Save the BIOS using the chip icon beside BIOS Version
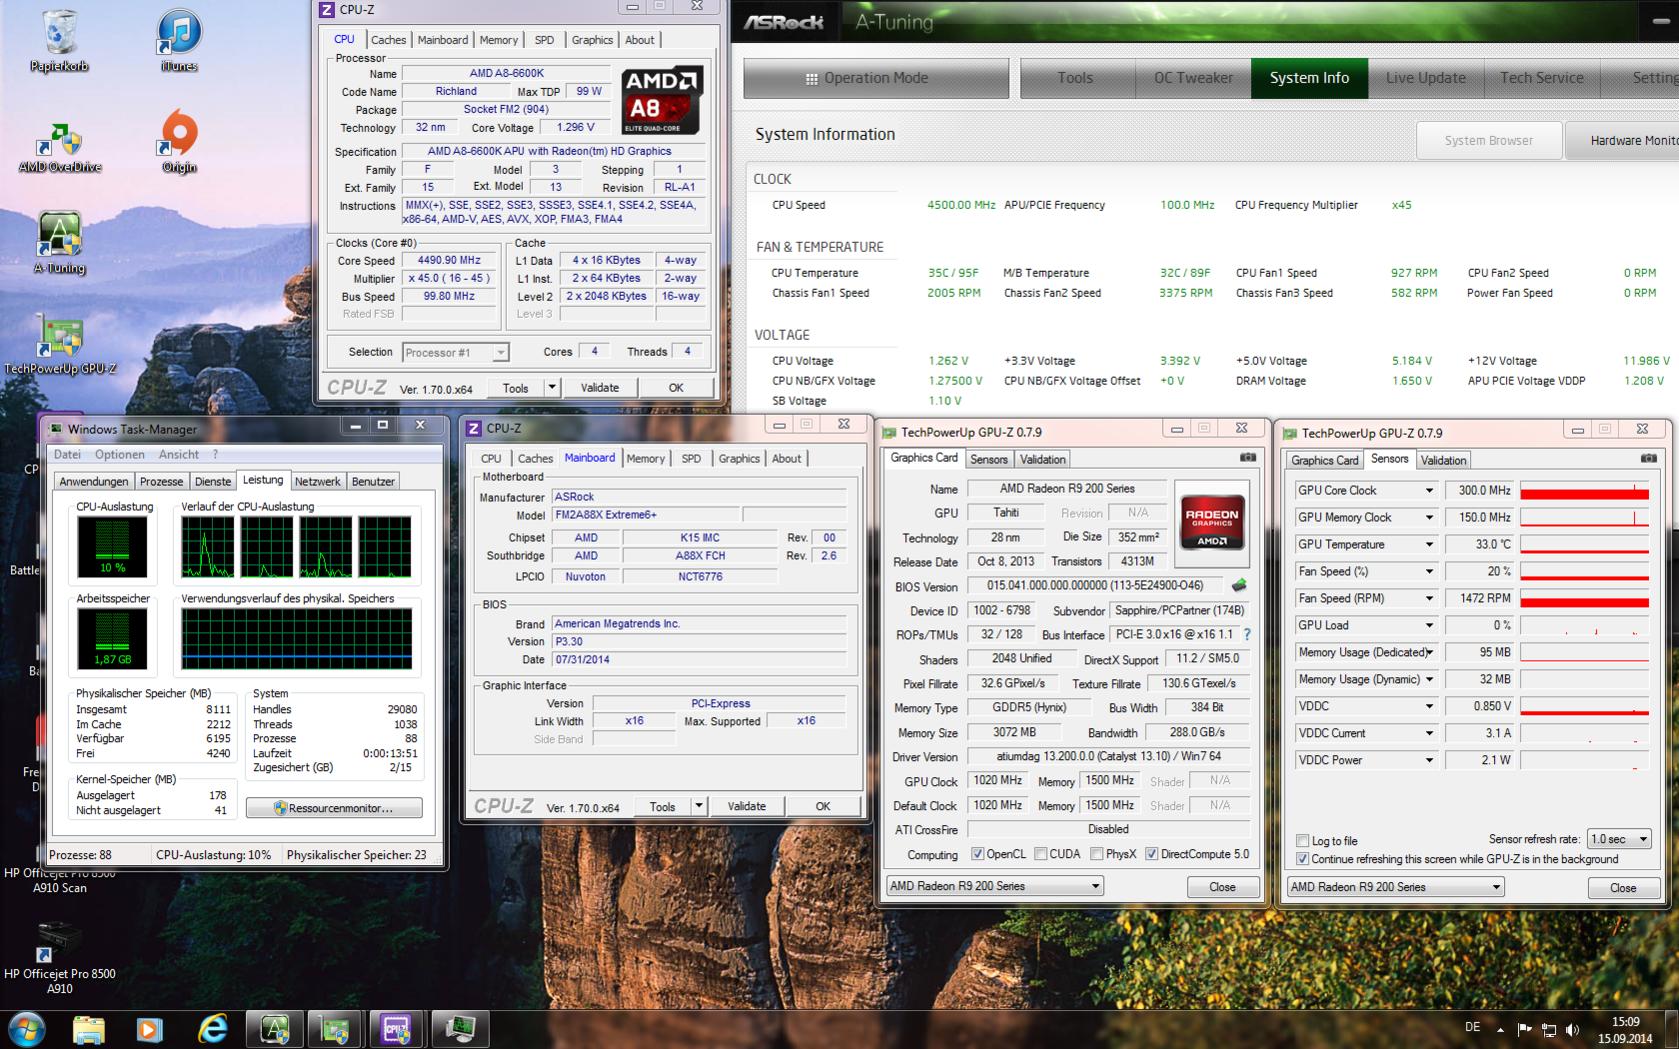Screen dimensions: 1679x1049 click(x=1240, y=586)
